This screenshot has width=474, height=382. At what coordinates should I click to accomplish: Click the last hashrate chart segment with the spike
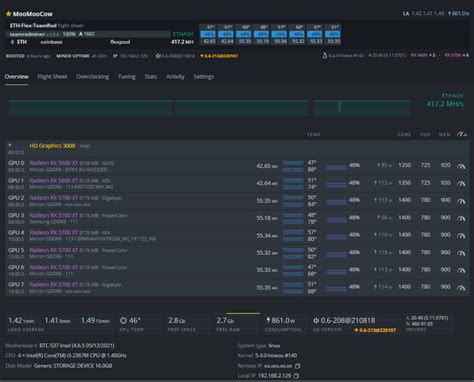tap(361, 108)
